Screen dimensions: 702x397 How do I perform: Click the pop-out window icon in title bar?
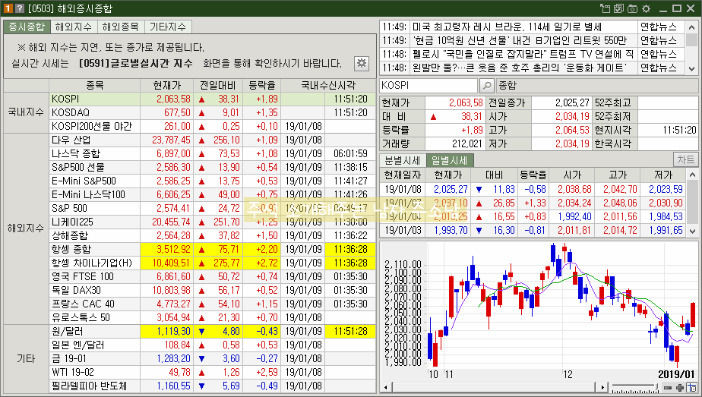[x=605, y=9]
